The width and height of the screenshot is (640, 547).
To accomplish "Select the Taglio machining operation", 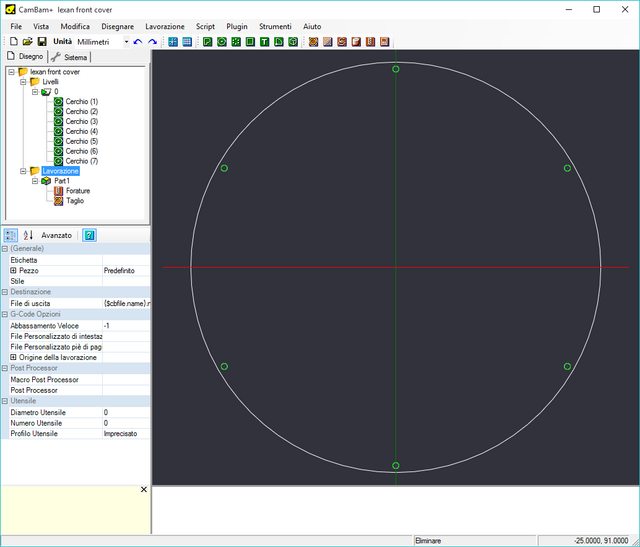I will pos(75,201).
